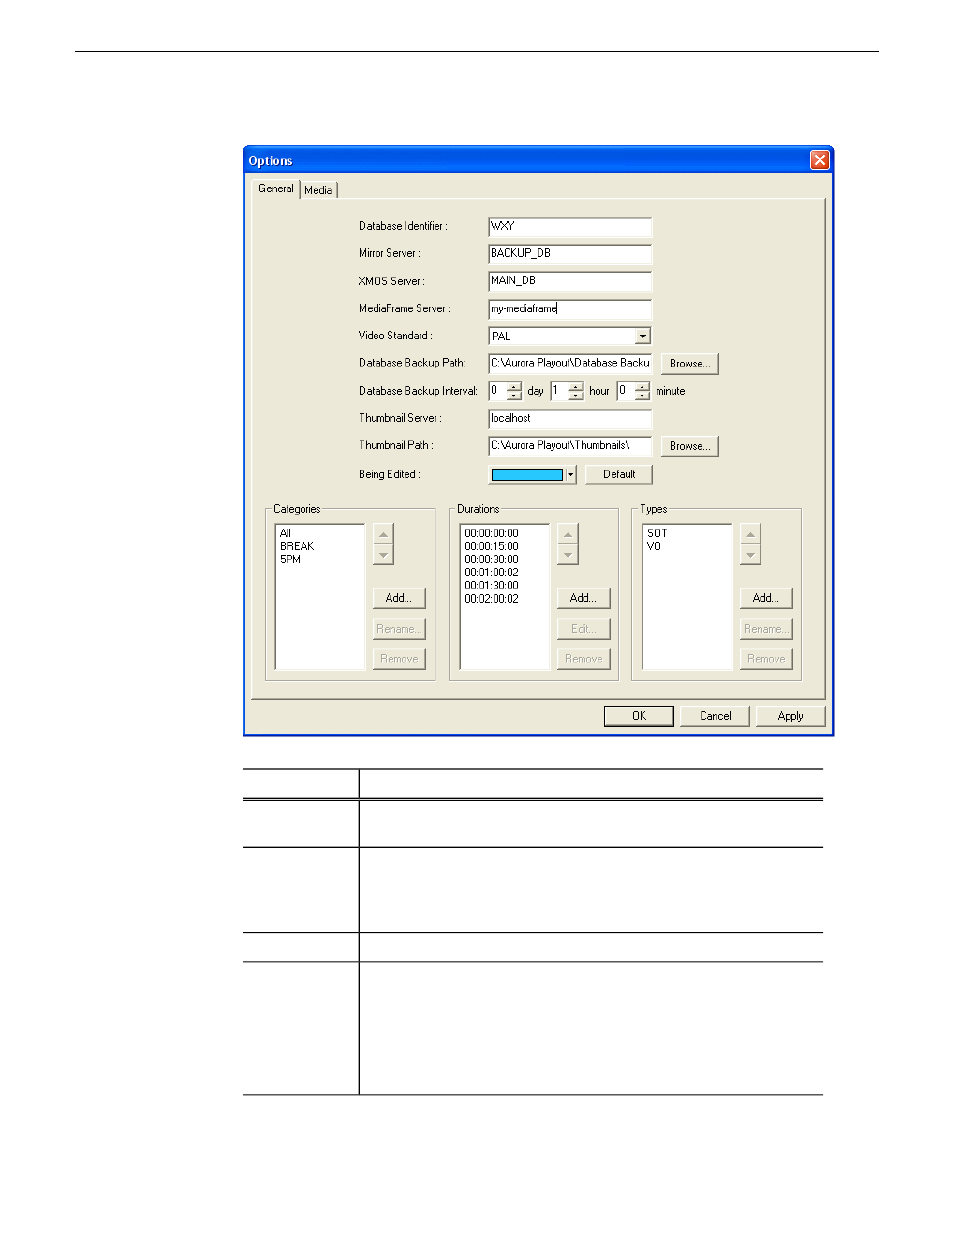Click Edit in Durations group

(583, 629)
